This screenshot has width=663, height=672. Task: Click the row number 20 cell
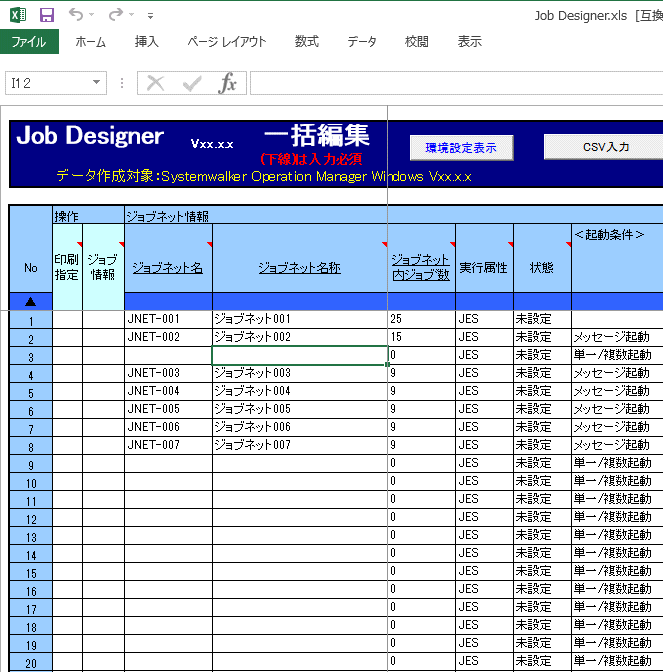click(31, 663)
